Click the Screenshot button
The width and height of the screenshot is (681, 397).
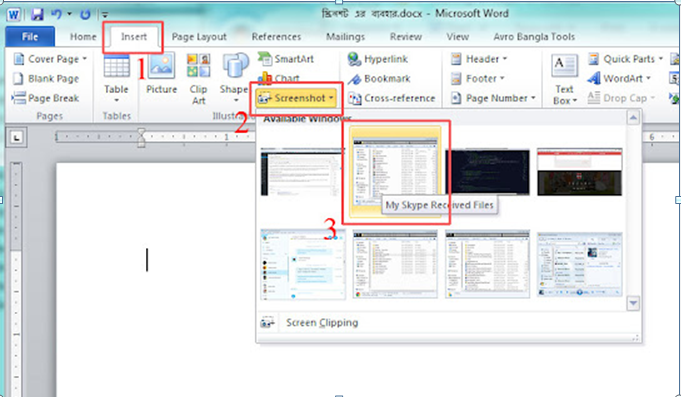click(x=296, y=99)
